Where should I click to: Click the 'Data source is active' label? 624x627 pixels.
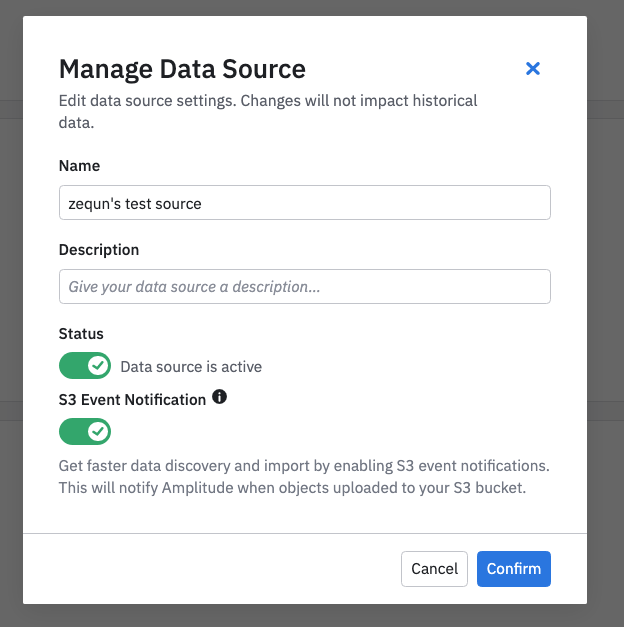point(191,367)
